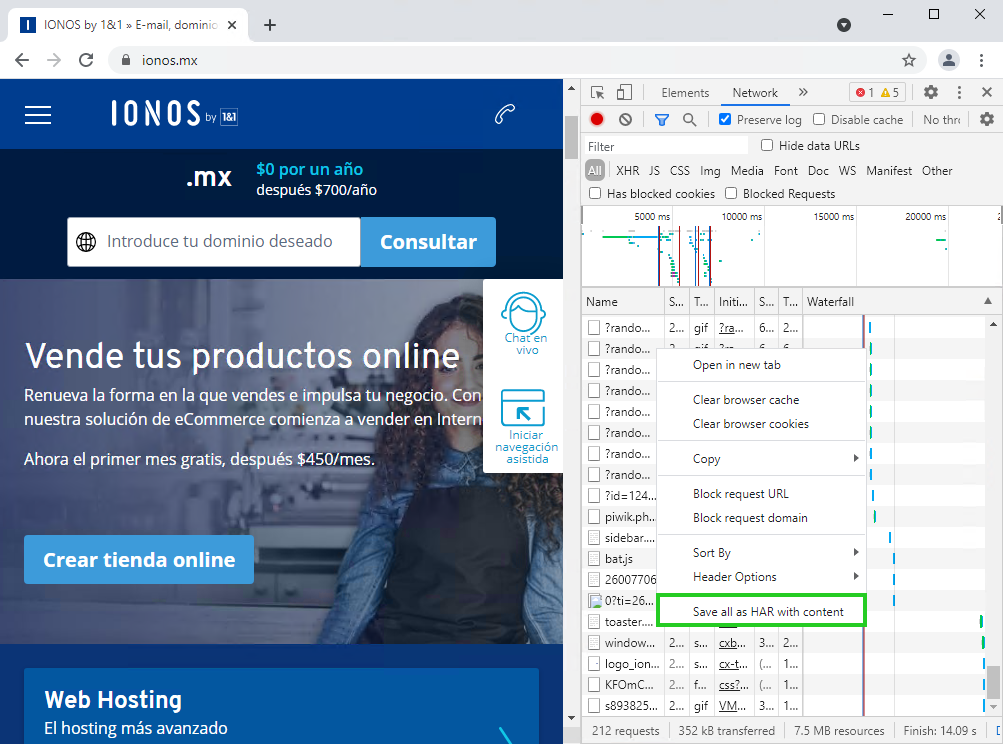Stop recording network log

pos(597,120)
